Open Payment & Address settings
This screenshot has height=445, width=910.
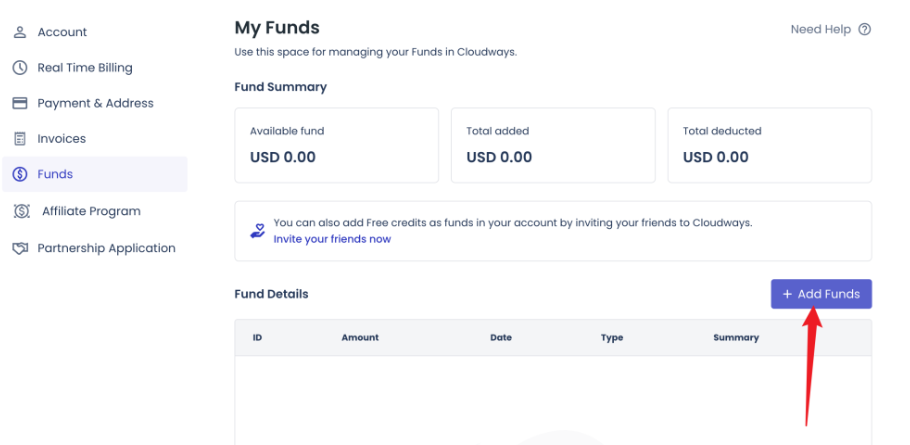95,103
